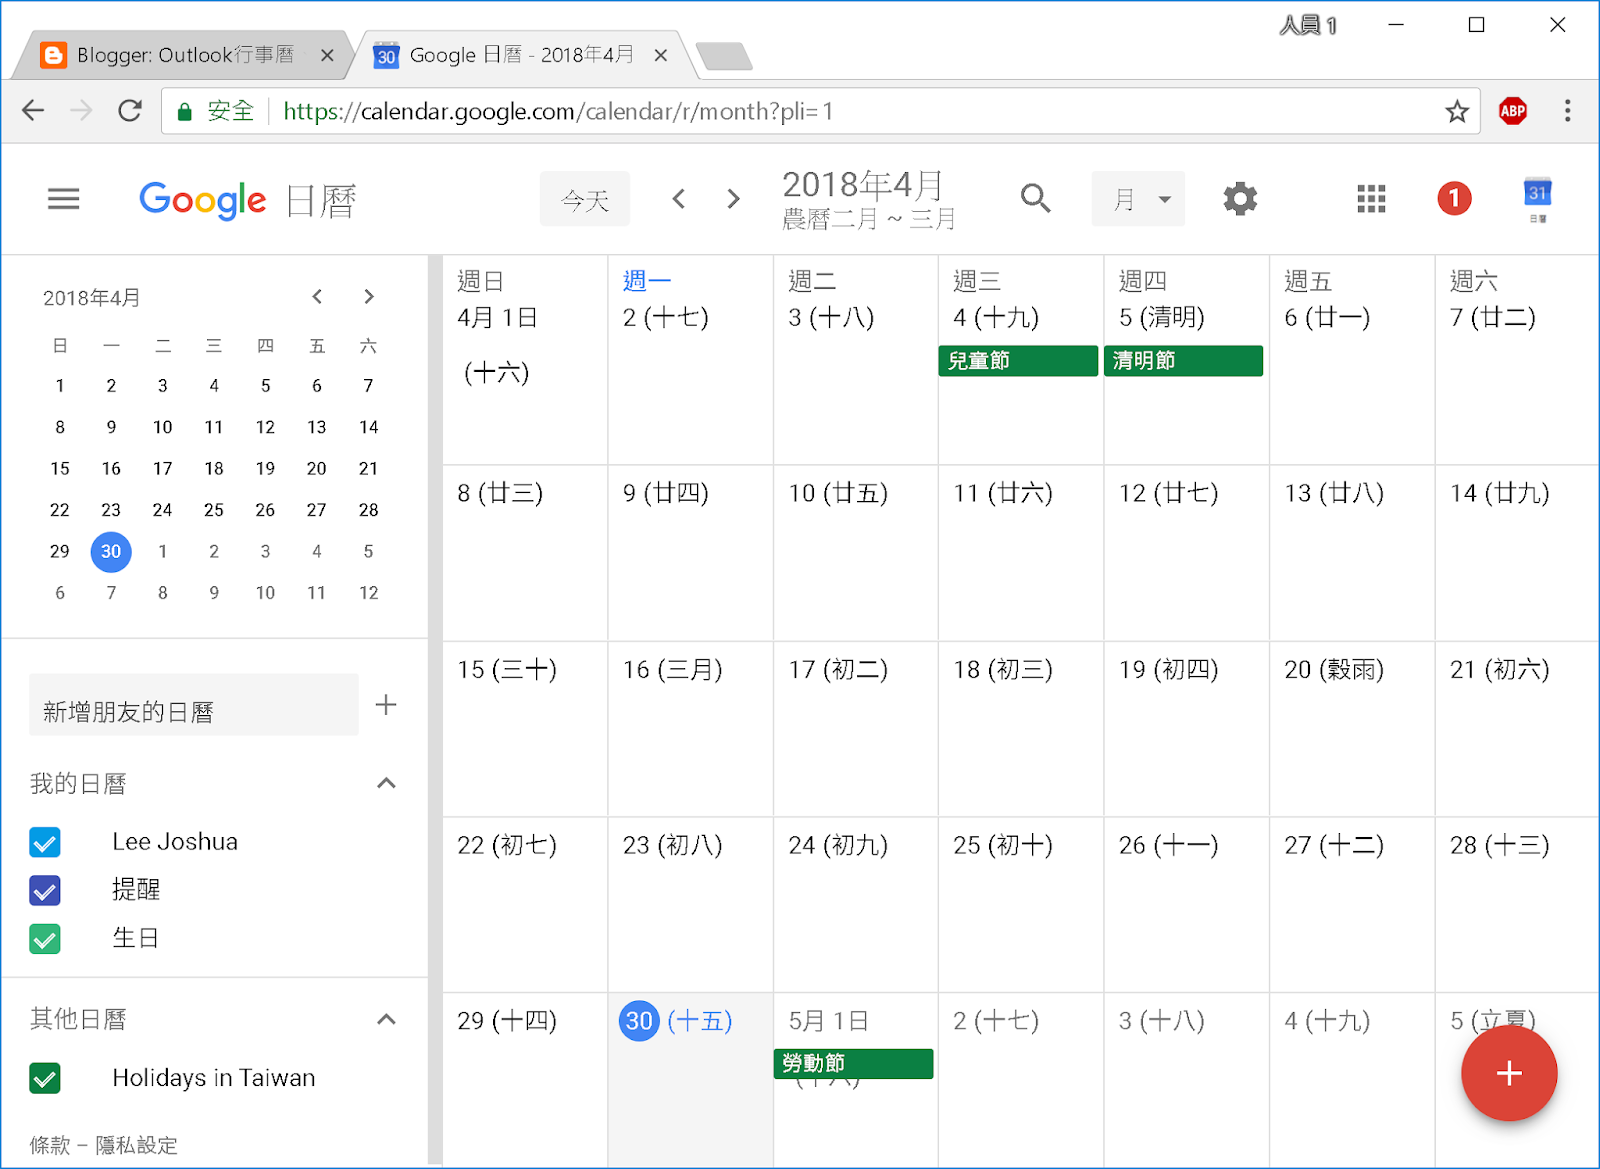The width and height of the screenshot is (1600, 1169).
Task: Open the Google apps grid
Action: tap(1371, 199)
